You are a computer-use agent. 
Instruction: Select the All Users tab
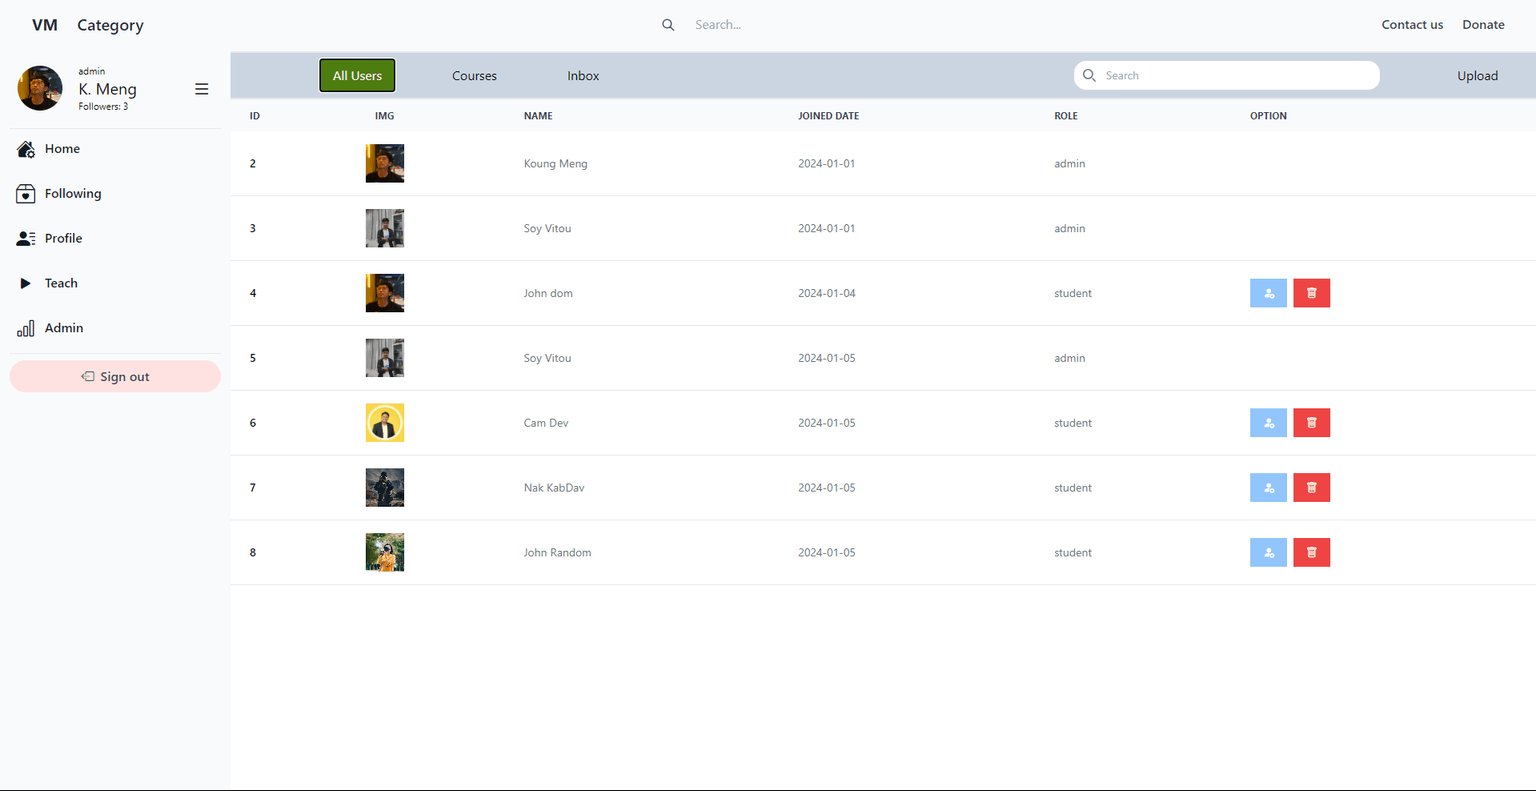click(x=357, y=76)
